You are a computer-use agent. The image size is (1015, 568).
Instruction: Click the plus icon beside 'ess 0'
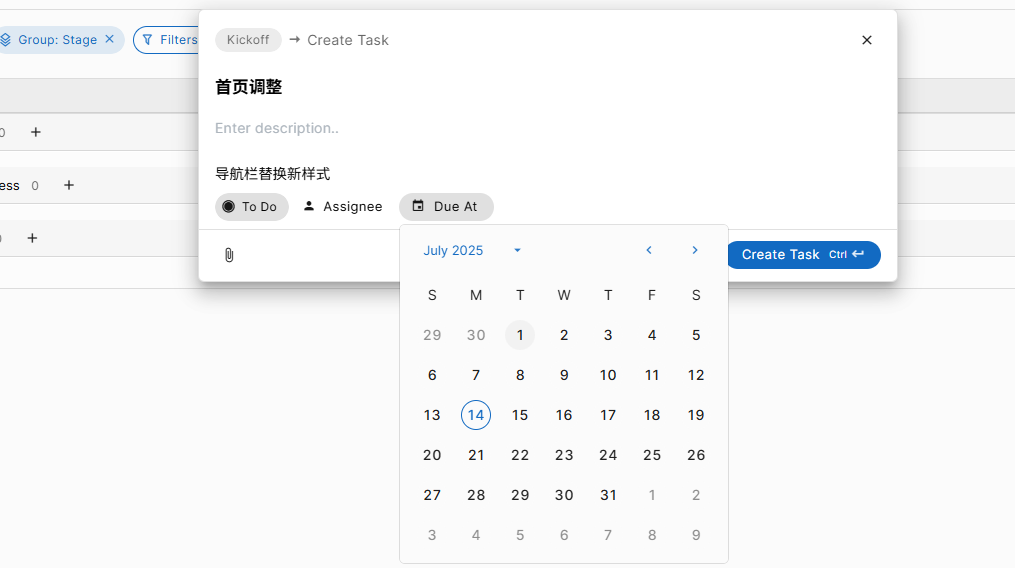[69, 185]
